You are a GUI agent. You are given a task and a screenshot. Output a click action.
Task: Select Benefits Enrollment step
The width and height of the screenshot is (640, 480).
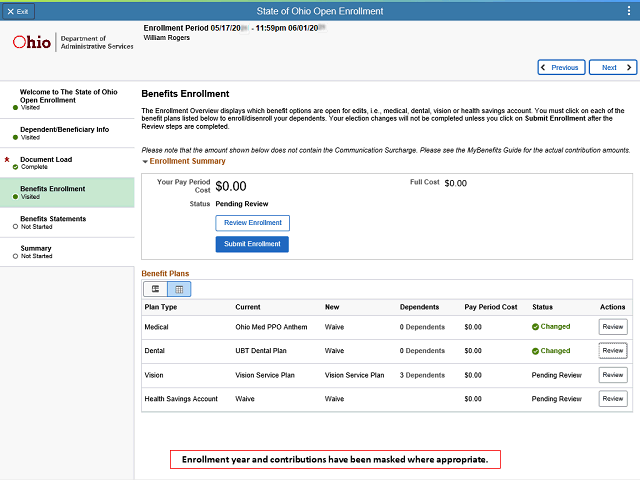click(x=67, y=193)
